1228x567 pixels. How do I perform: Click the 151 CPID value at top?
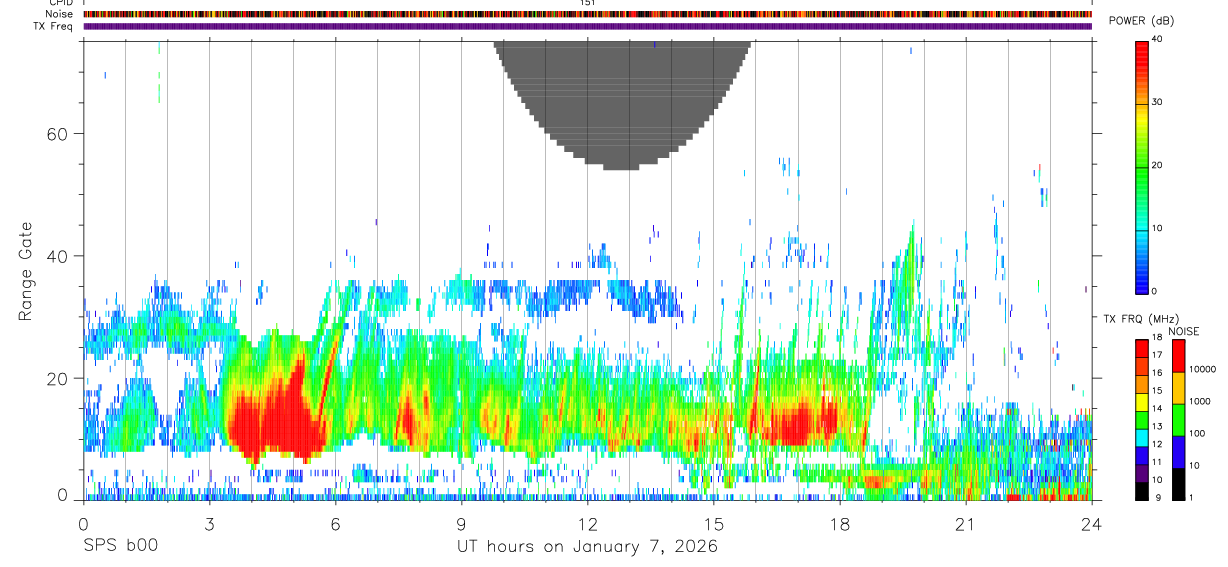588,3
